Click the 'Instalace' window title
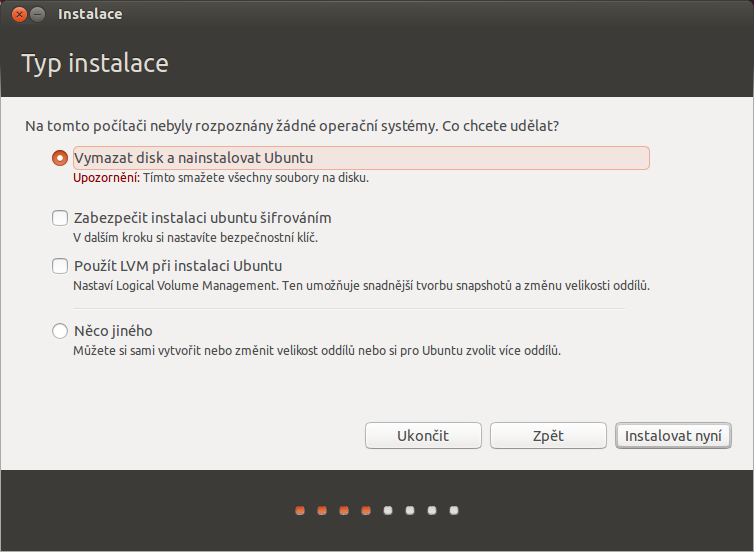This screenshot has height=552, width=754. coord(90,14)
